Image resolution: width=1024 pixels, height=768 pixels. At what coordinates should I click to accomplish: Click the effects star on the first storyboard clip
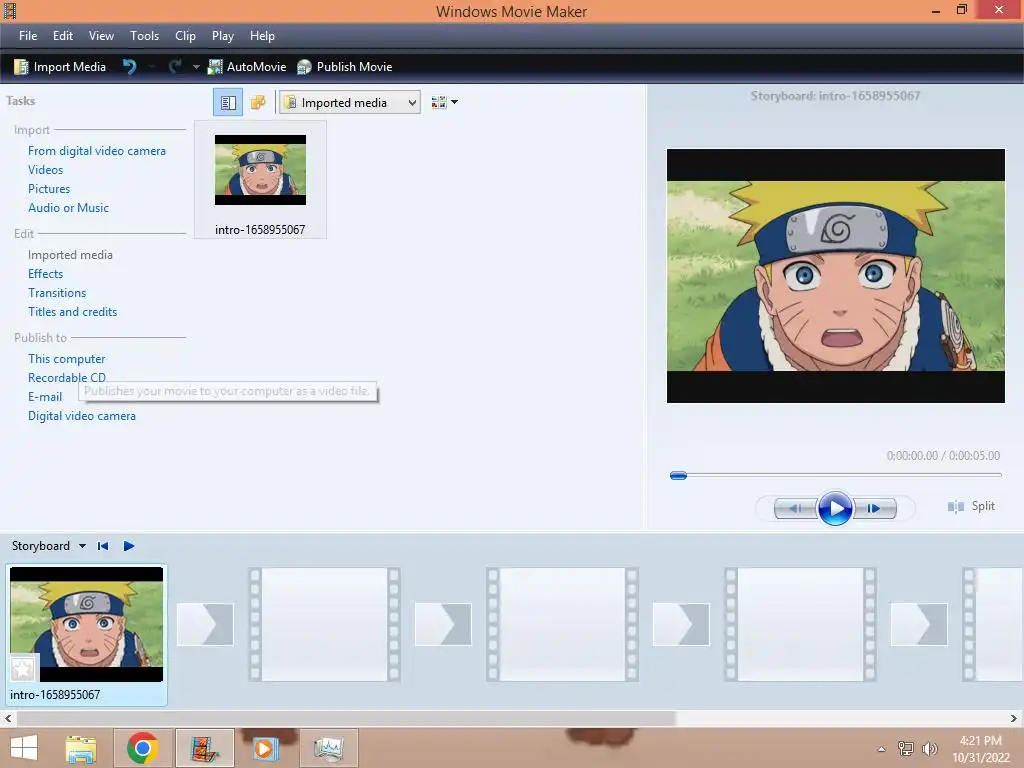point(22,669)
